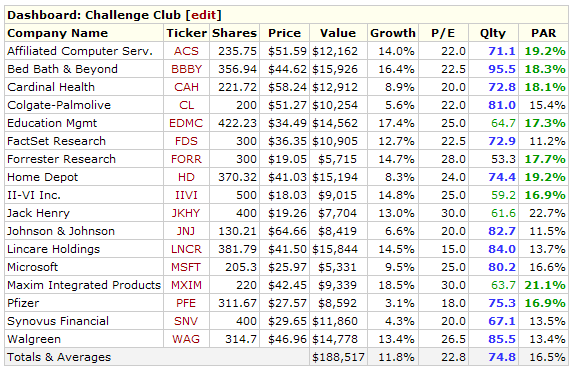Click the JKHY ticker link
The width and height of the screenshot is (574, 371).
(x=186, y=213)
